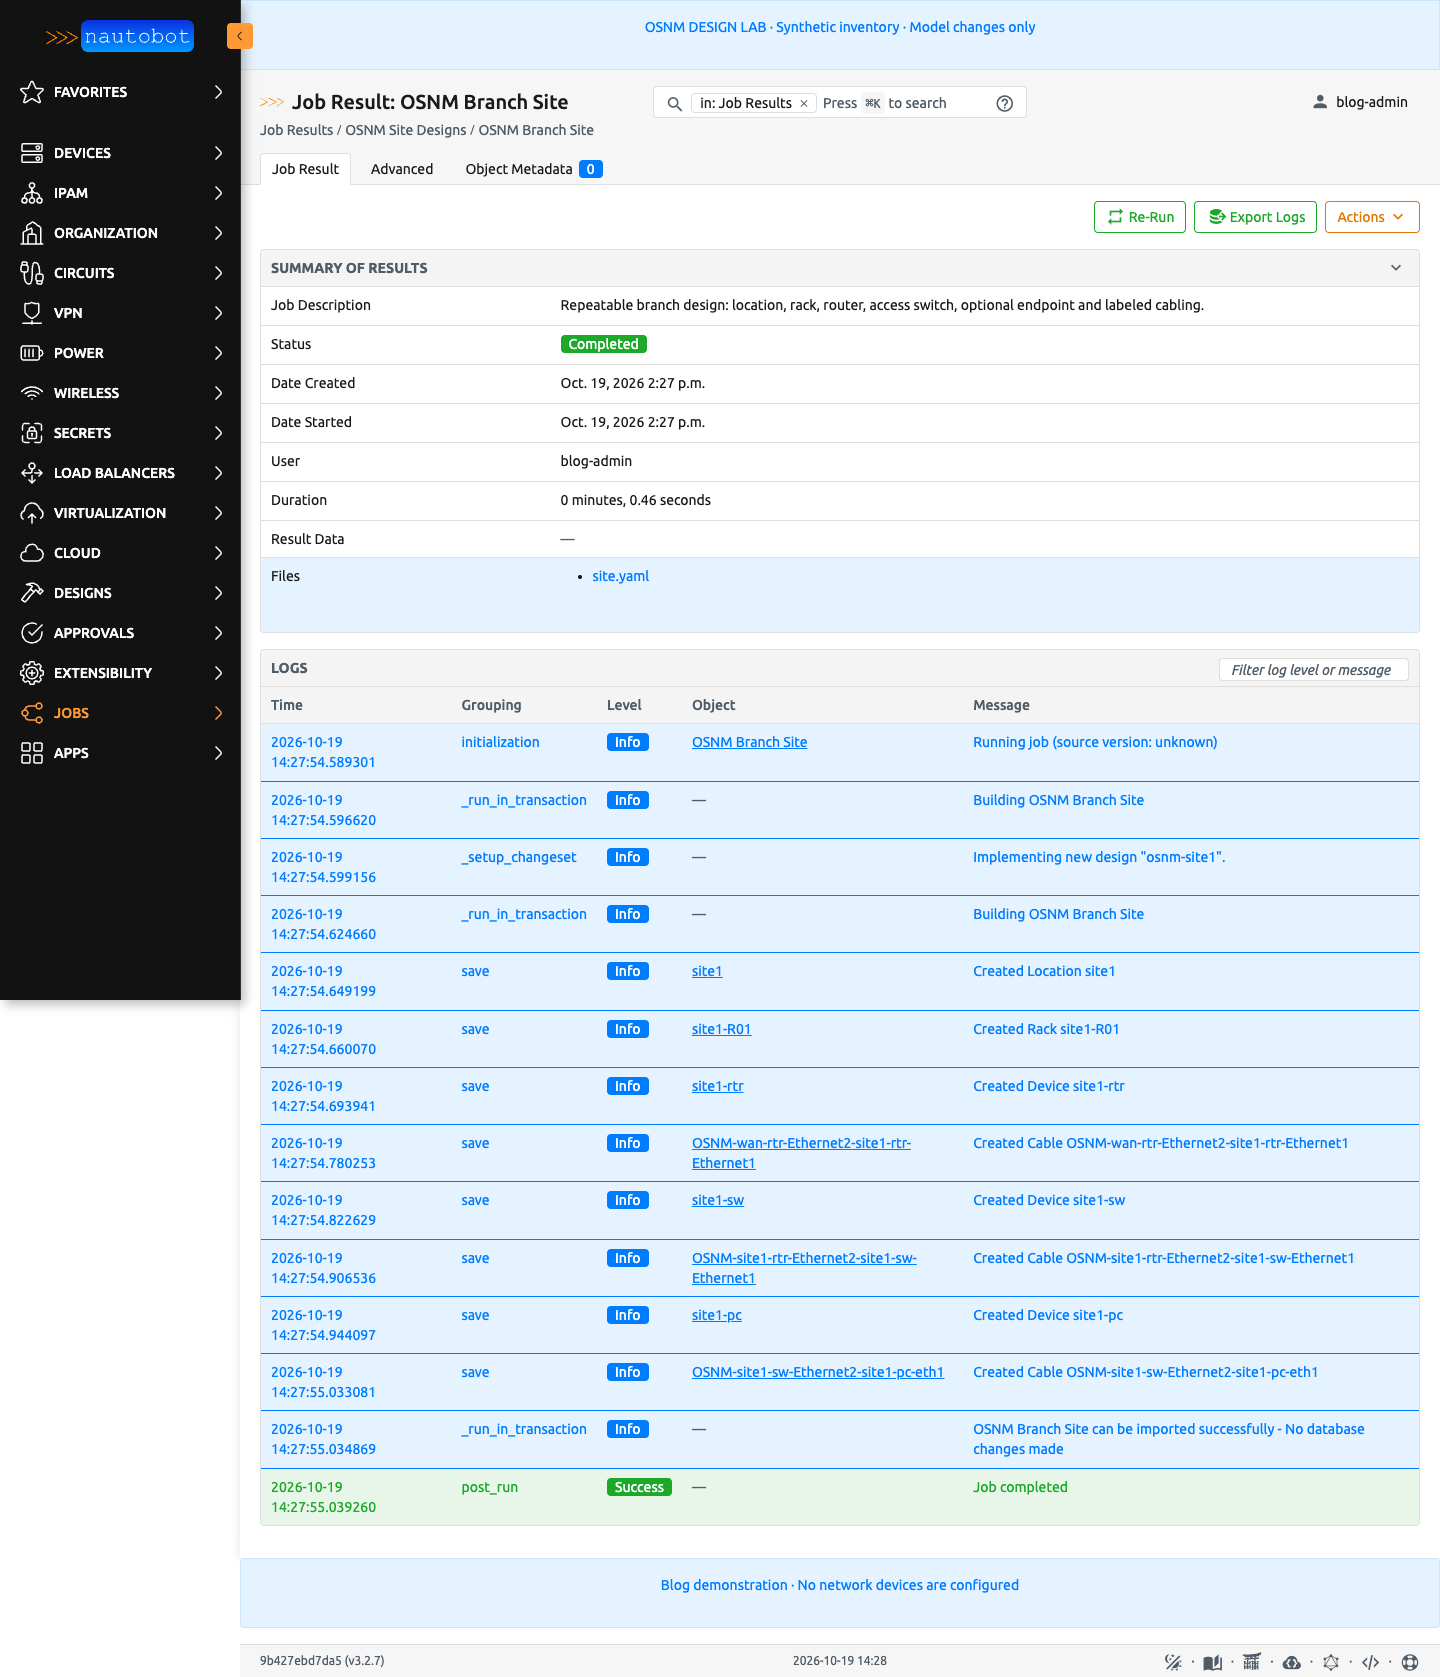Viewport: 1440px width, 1677px height.
Task: Open the search help question-mark icon
Action: click(x=1005, y=103)
